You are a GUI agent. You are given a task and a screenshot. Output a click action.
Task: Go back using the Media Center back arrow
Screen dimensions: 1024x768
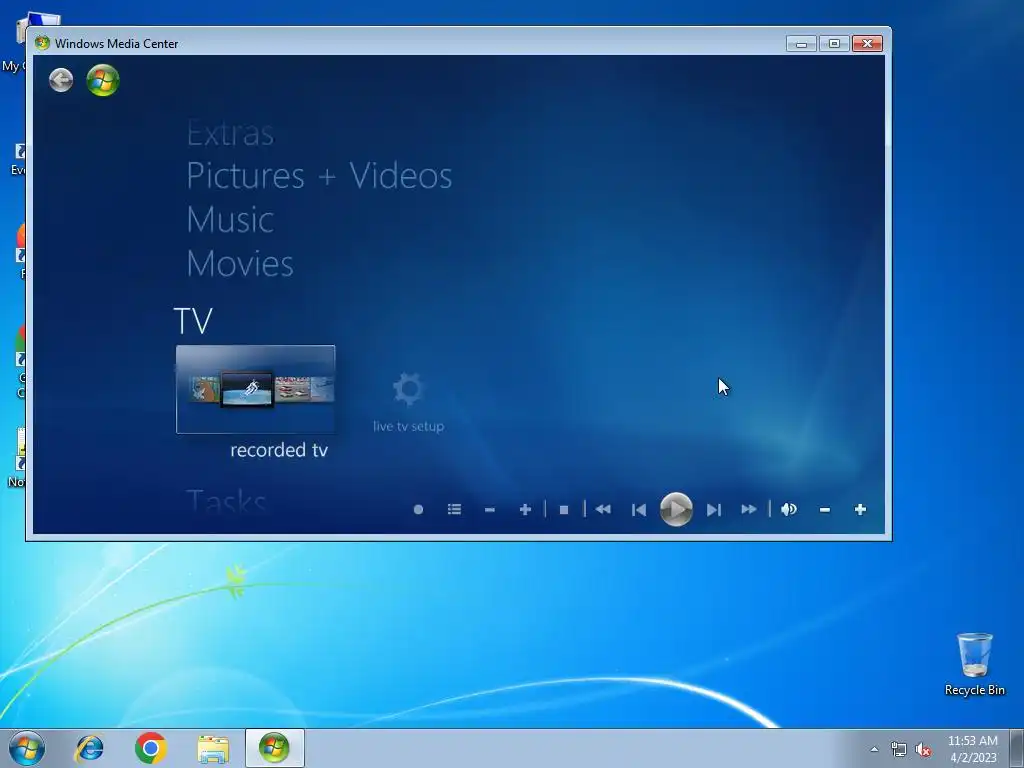tap(61, 80)
